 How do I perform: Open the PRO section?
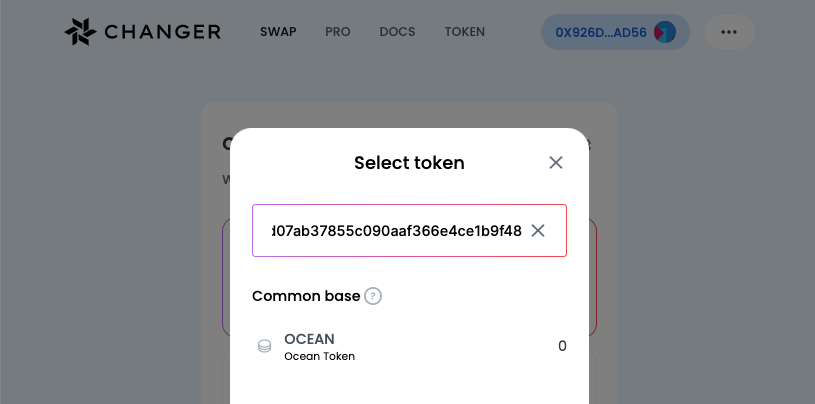(x=338, y=32)
